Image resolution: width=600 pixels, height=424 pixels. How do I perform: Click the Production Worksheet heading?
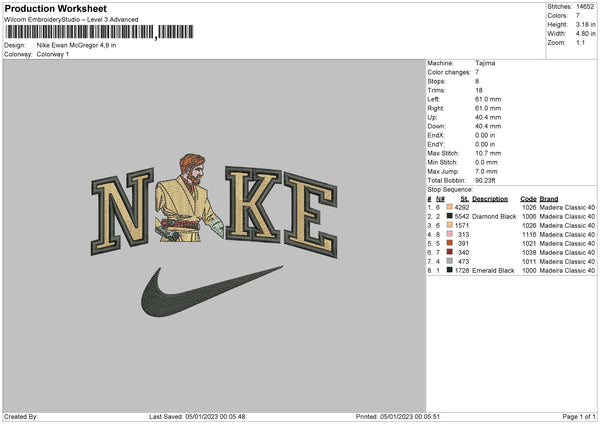pos(55,8)
